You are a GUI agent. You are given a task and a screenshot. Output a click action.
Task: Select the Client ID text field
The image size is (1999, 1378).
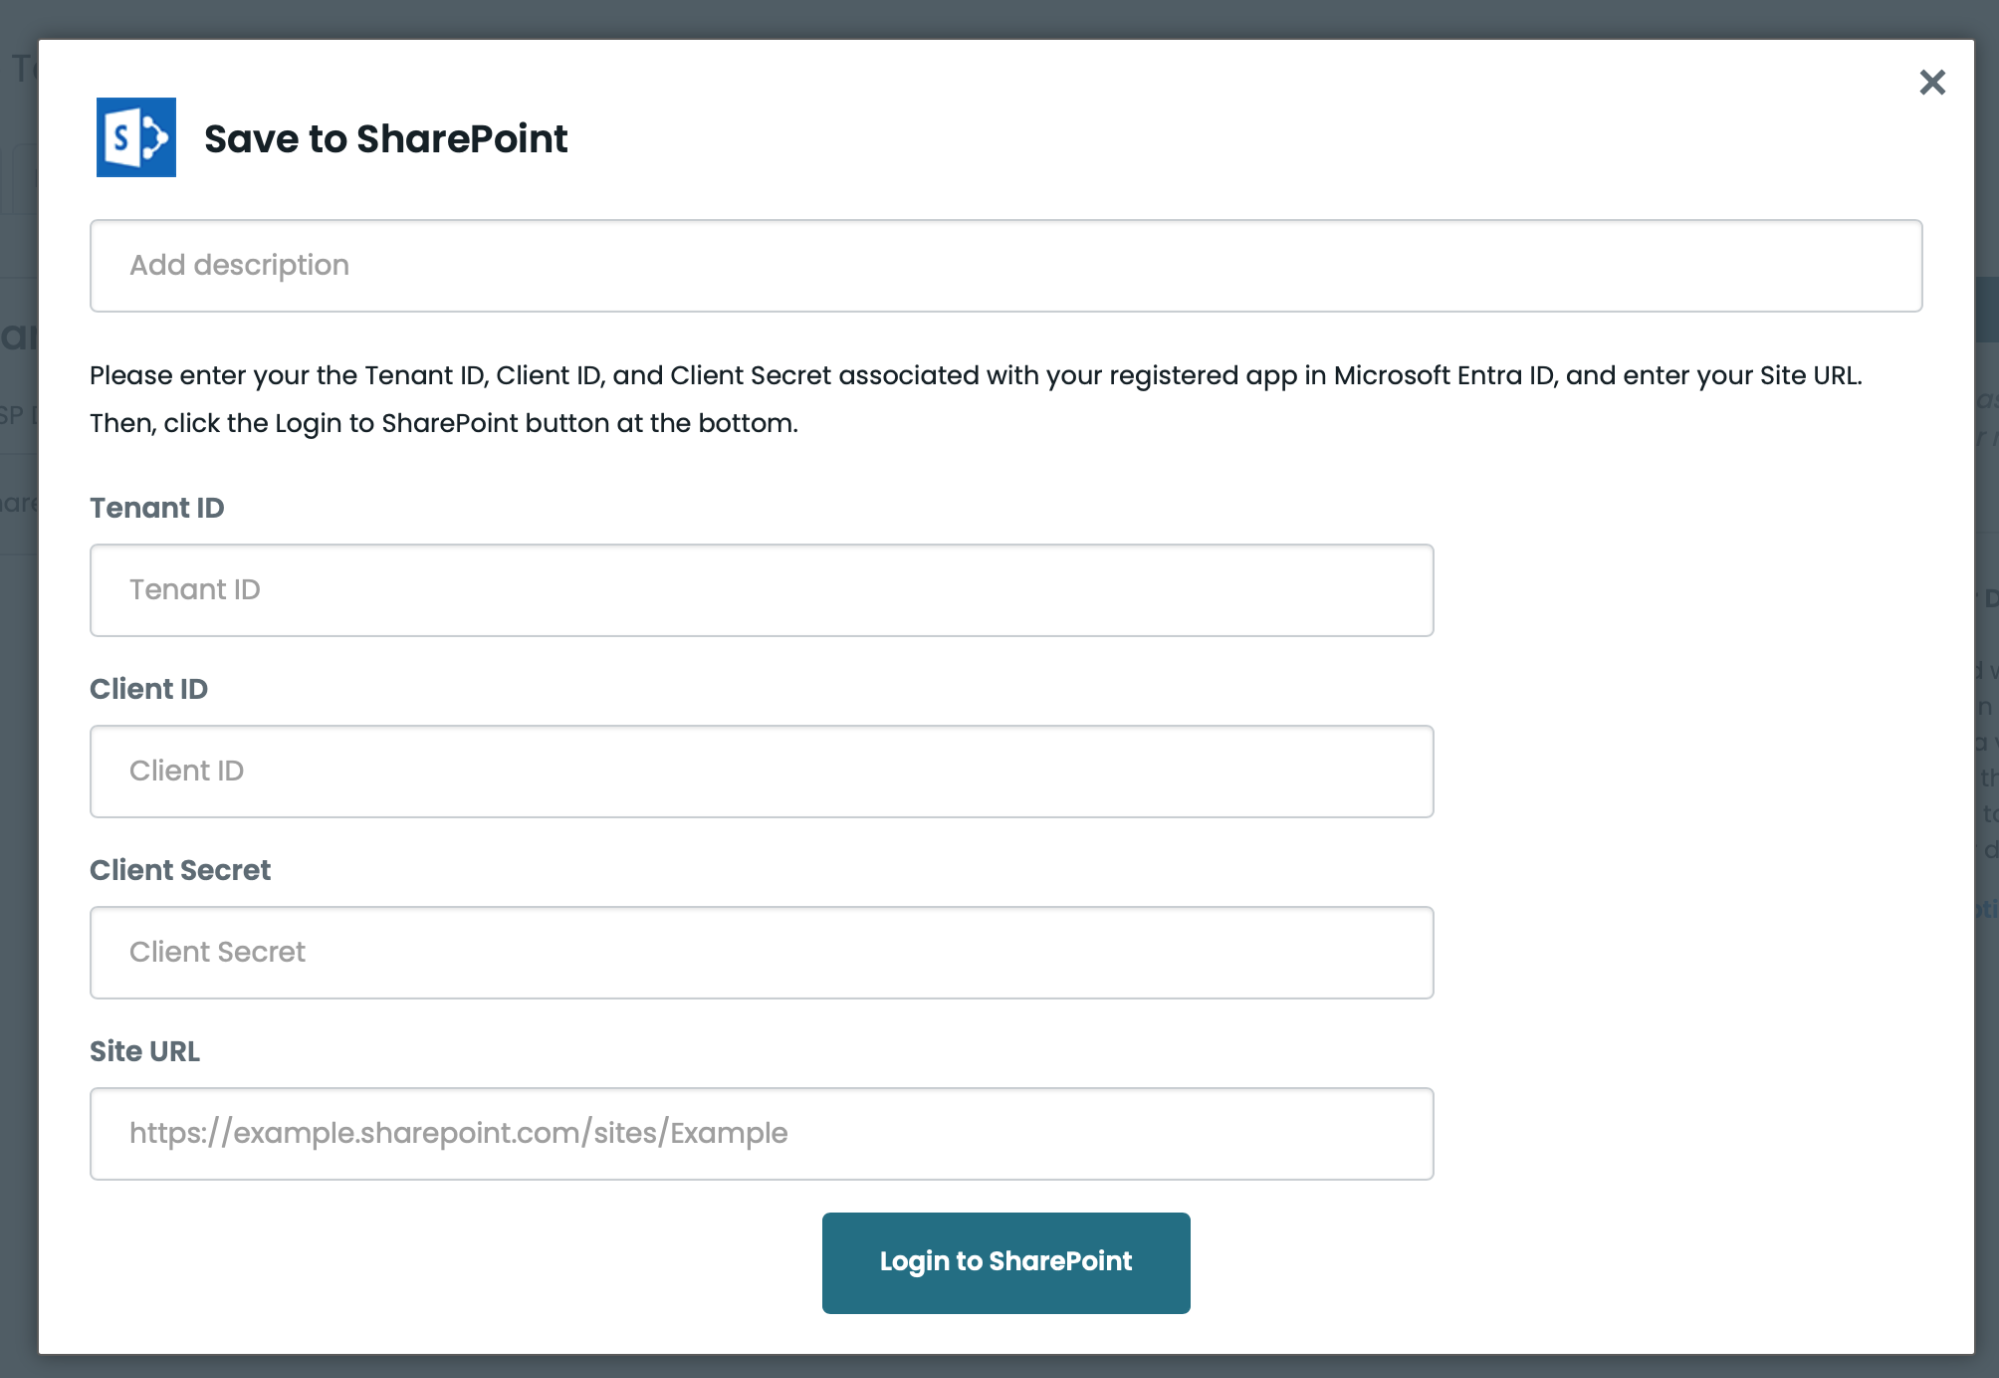(x=761, y=771)
